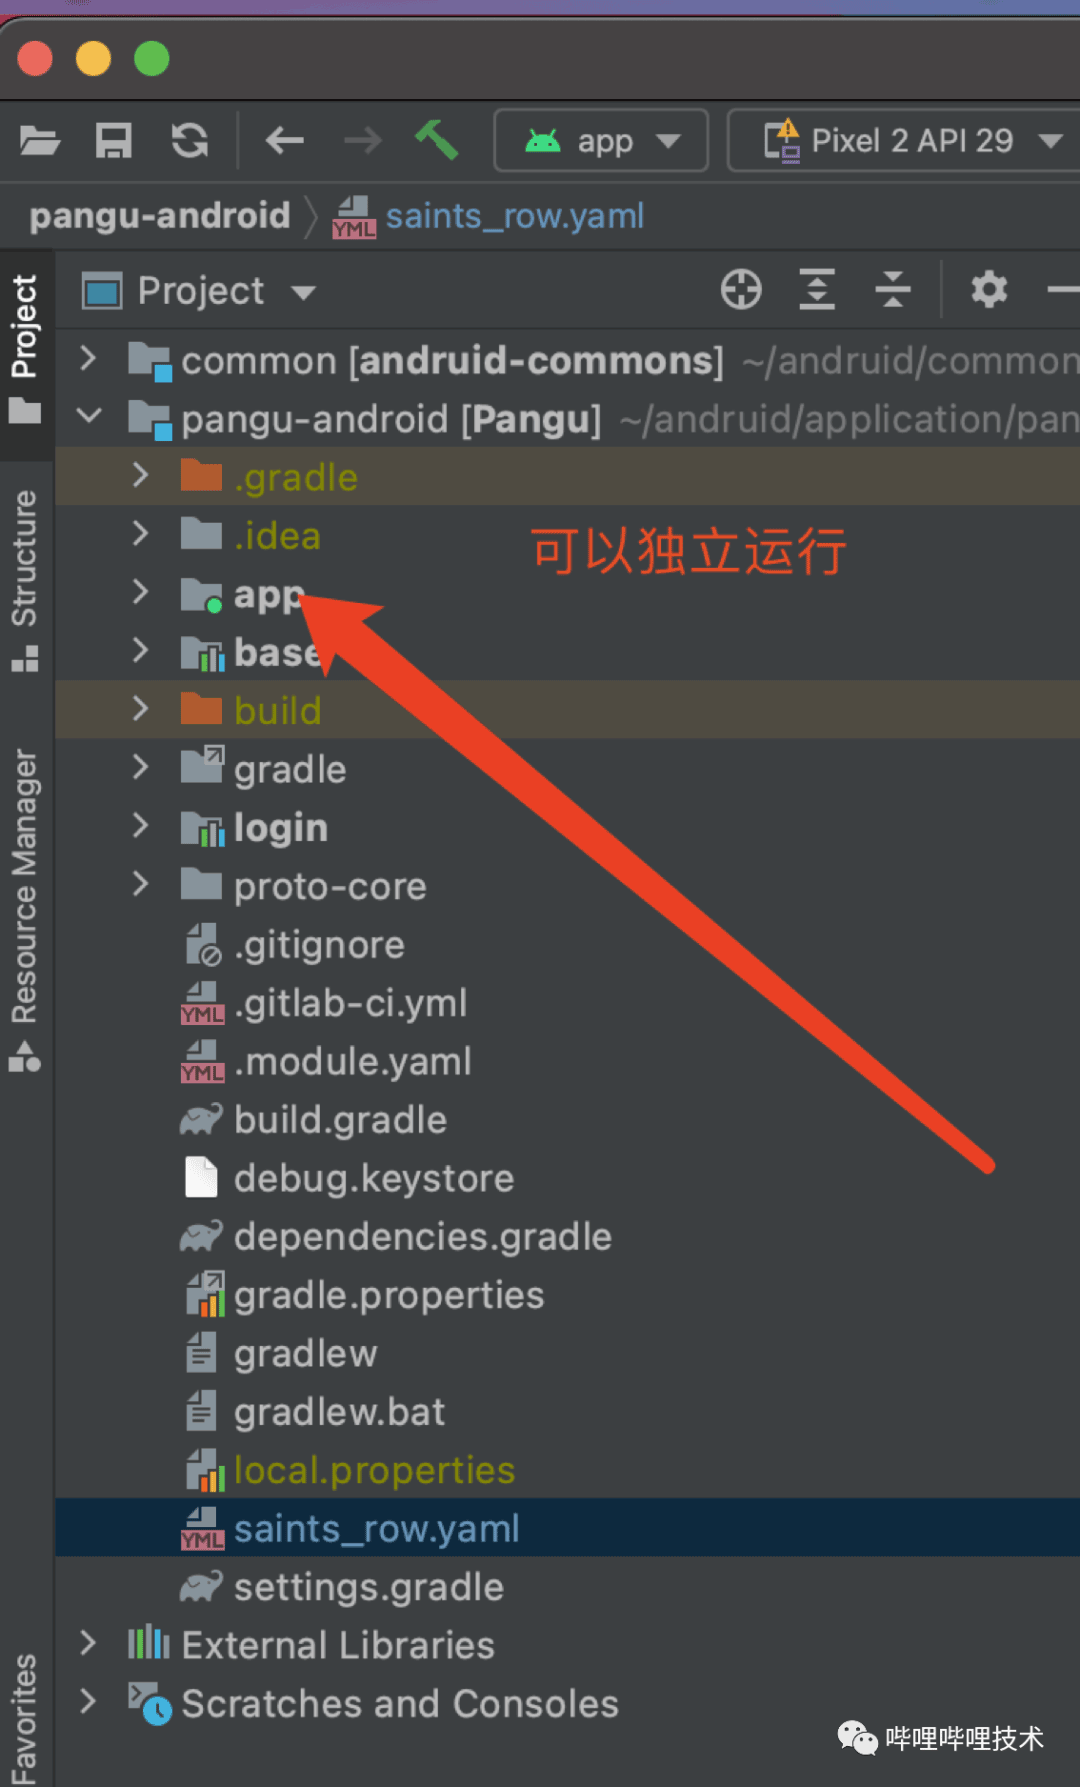The image size is (1080, 1787).
Task: Click the select opened file target icon
Action: coord(741,290)
